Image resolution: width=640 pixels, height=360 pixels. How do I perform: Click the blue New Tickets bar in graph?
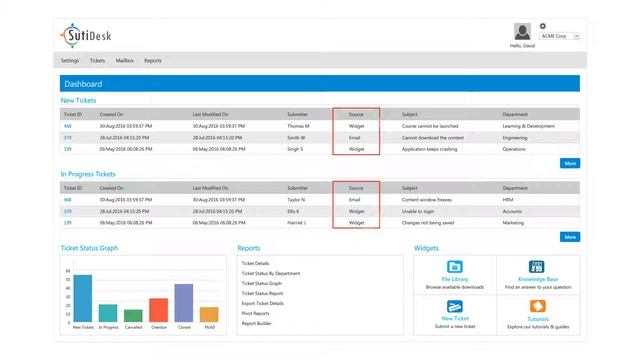point(82,298)
